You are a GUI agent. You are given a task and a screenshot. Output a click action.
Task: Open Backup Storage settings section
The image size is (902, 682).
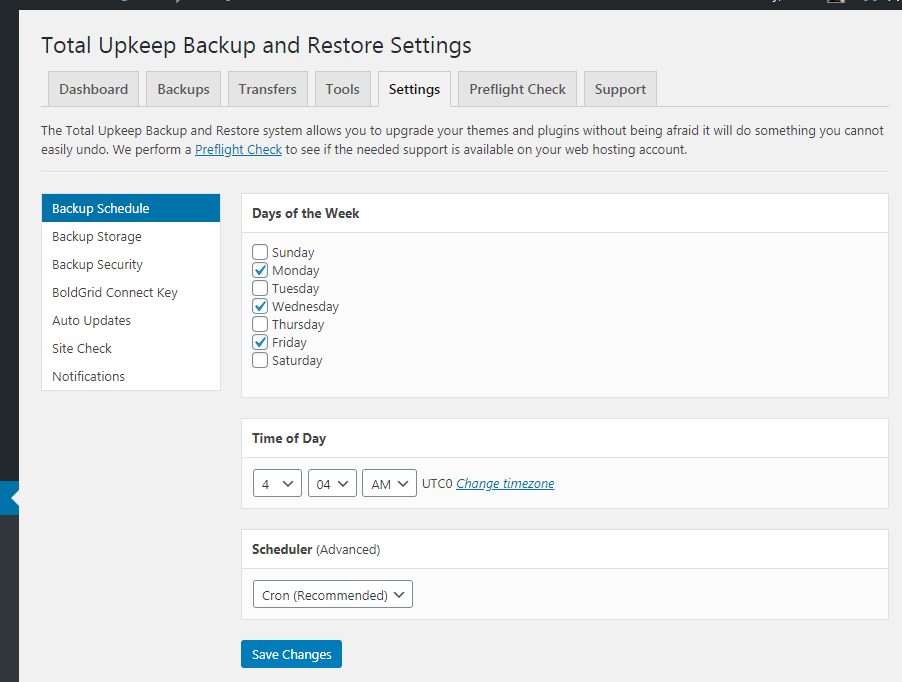(97, 237)
